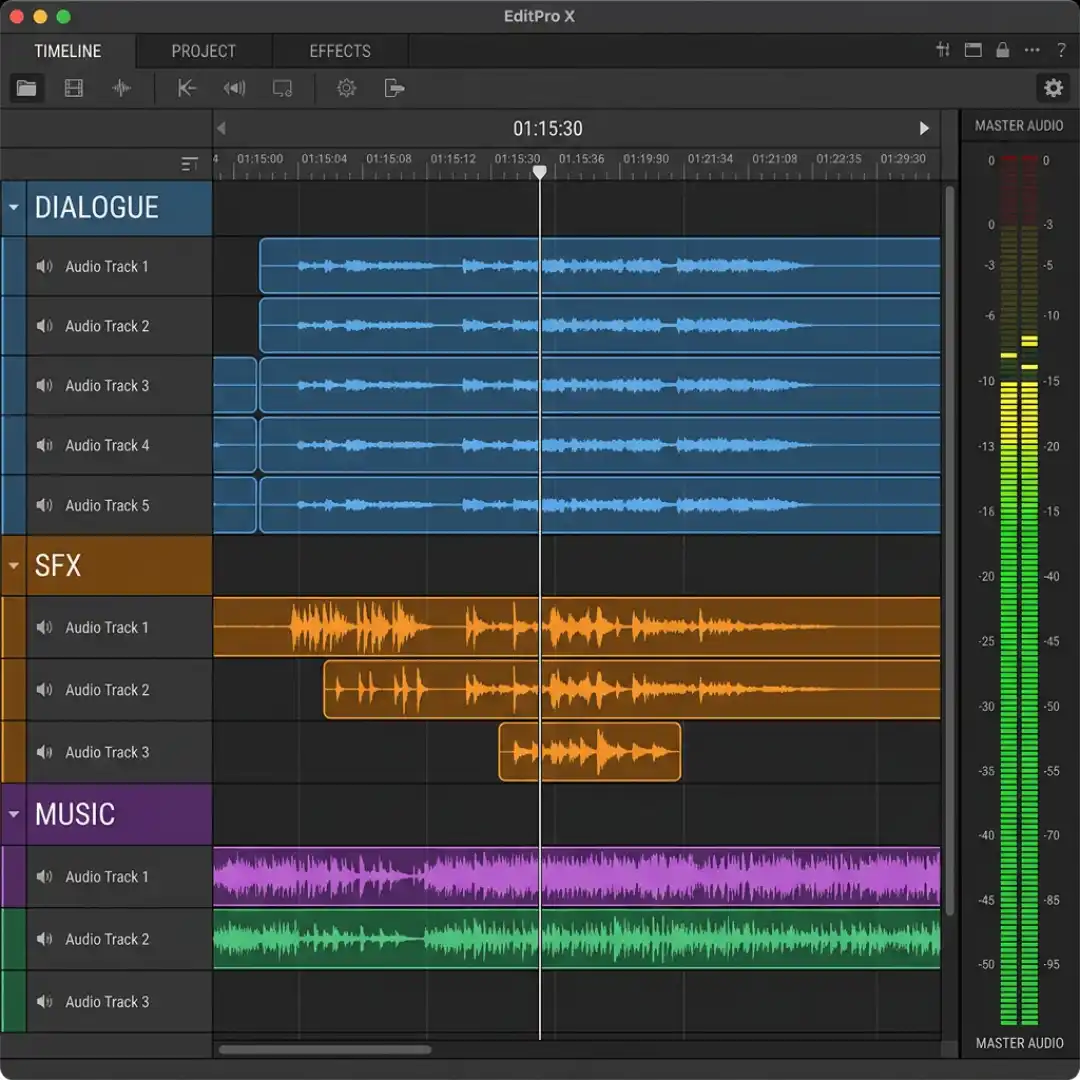The height and width of the screenshot is (1080, 1080).
Task: Mute DIALOGUE Audio Track 5
Action: [44, 506]
